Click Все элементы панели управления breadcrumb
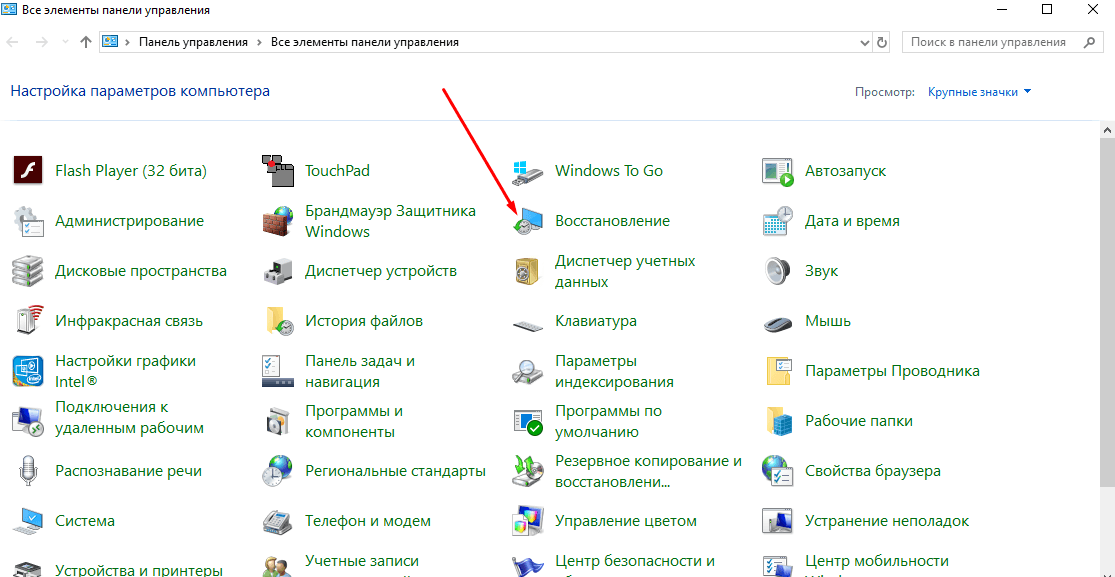The width and height of the screenshot is (1115, 577). pyautogui.click(x=365, y=42)
